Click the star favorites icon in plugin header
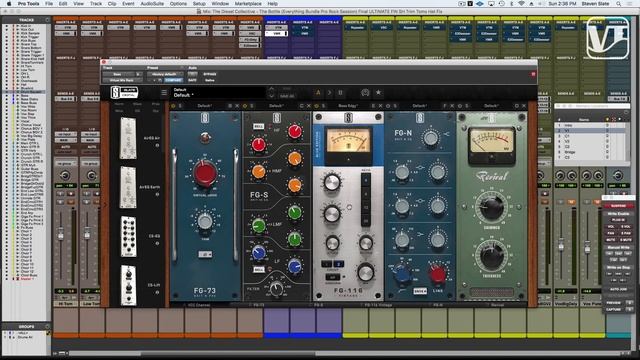This screenshot has height=360, width=640. [x=378, y=93]
